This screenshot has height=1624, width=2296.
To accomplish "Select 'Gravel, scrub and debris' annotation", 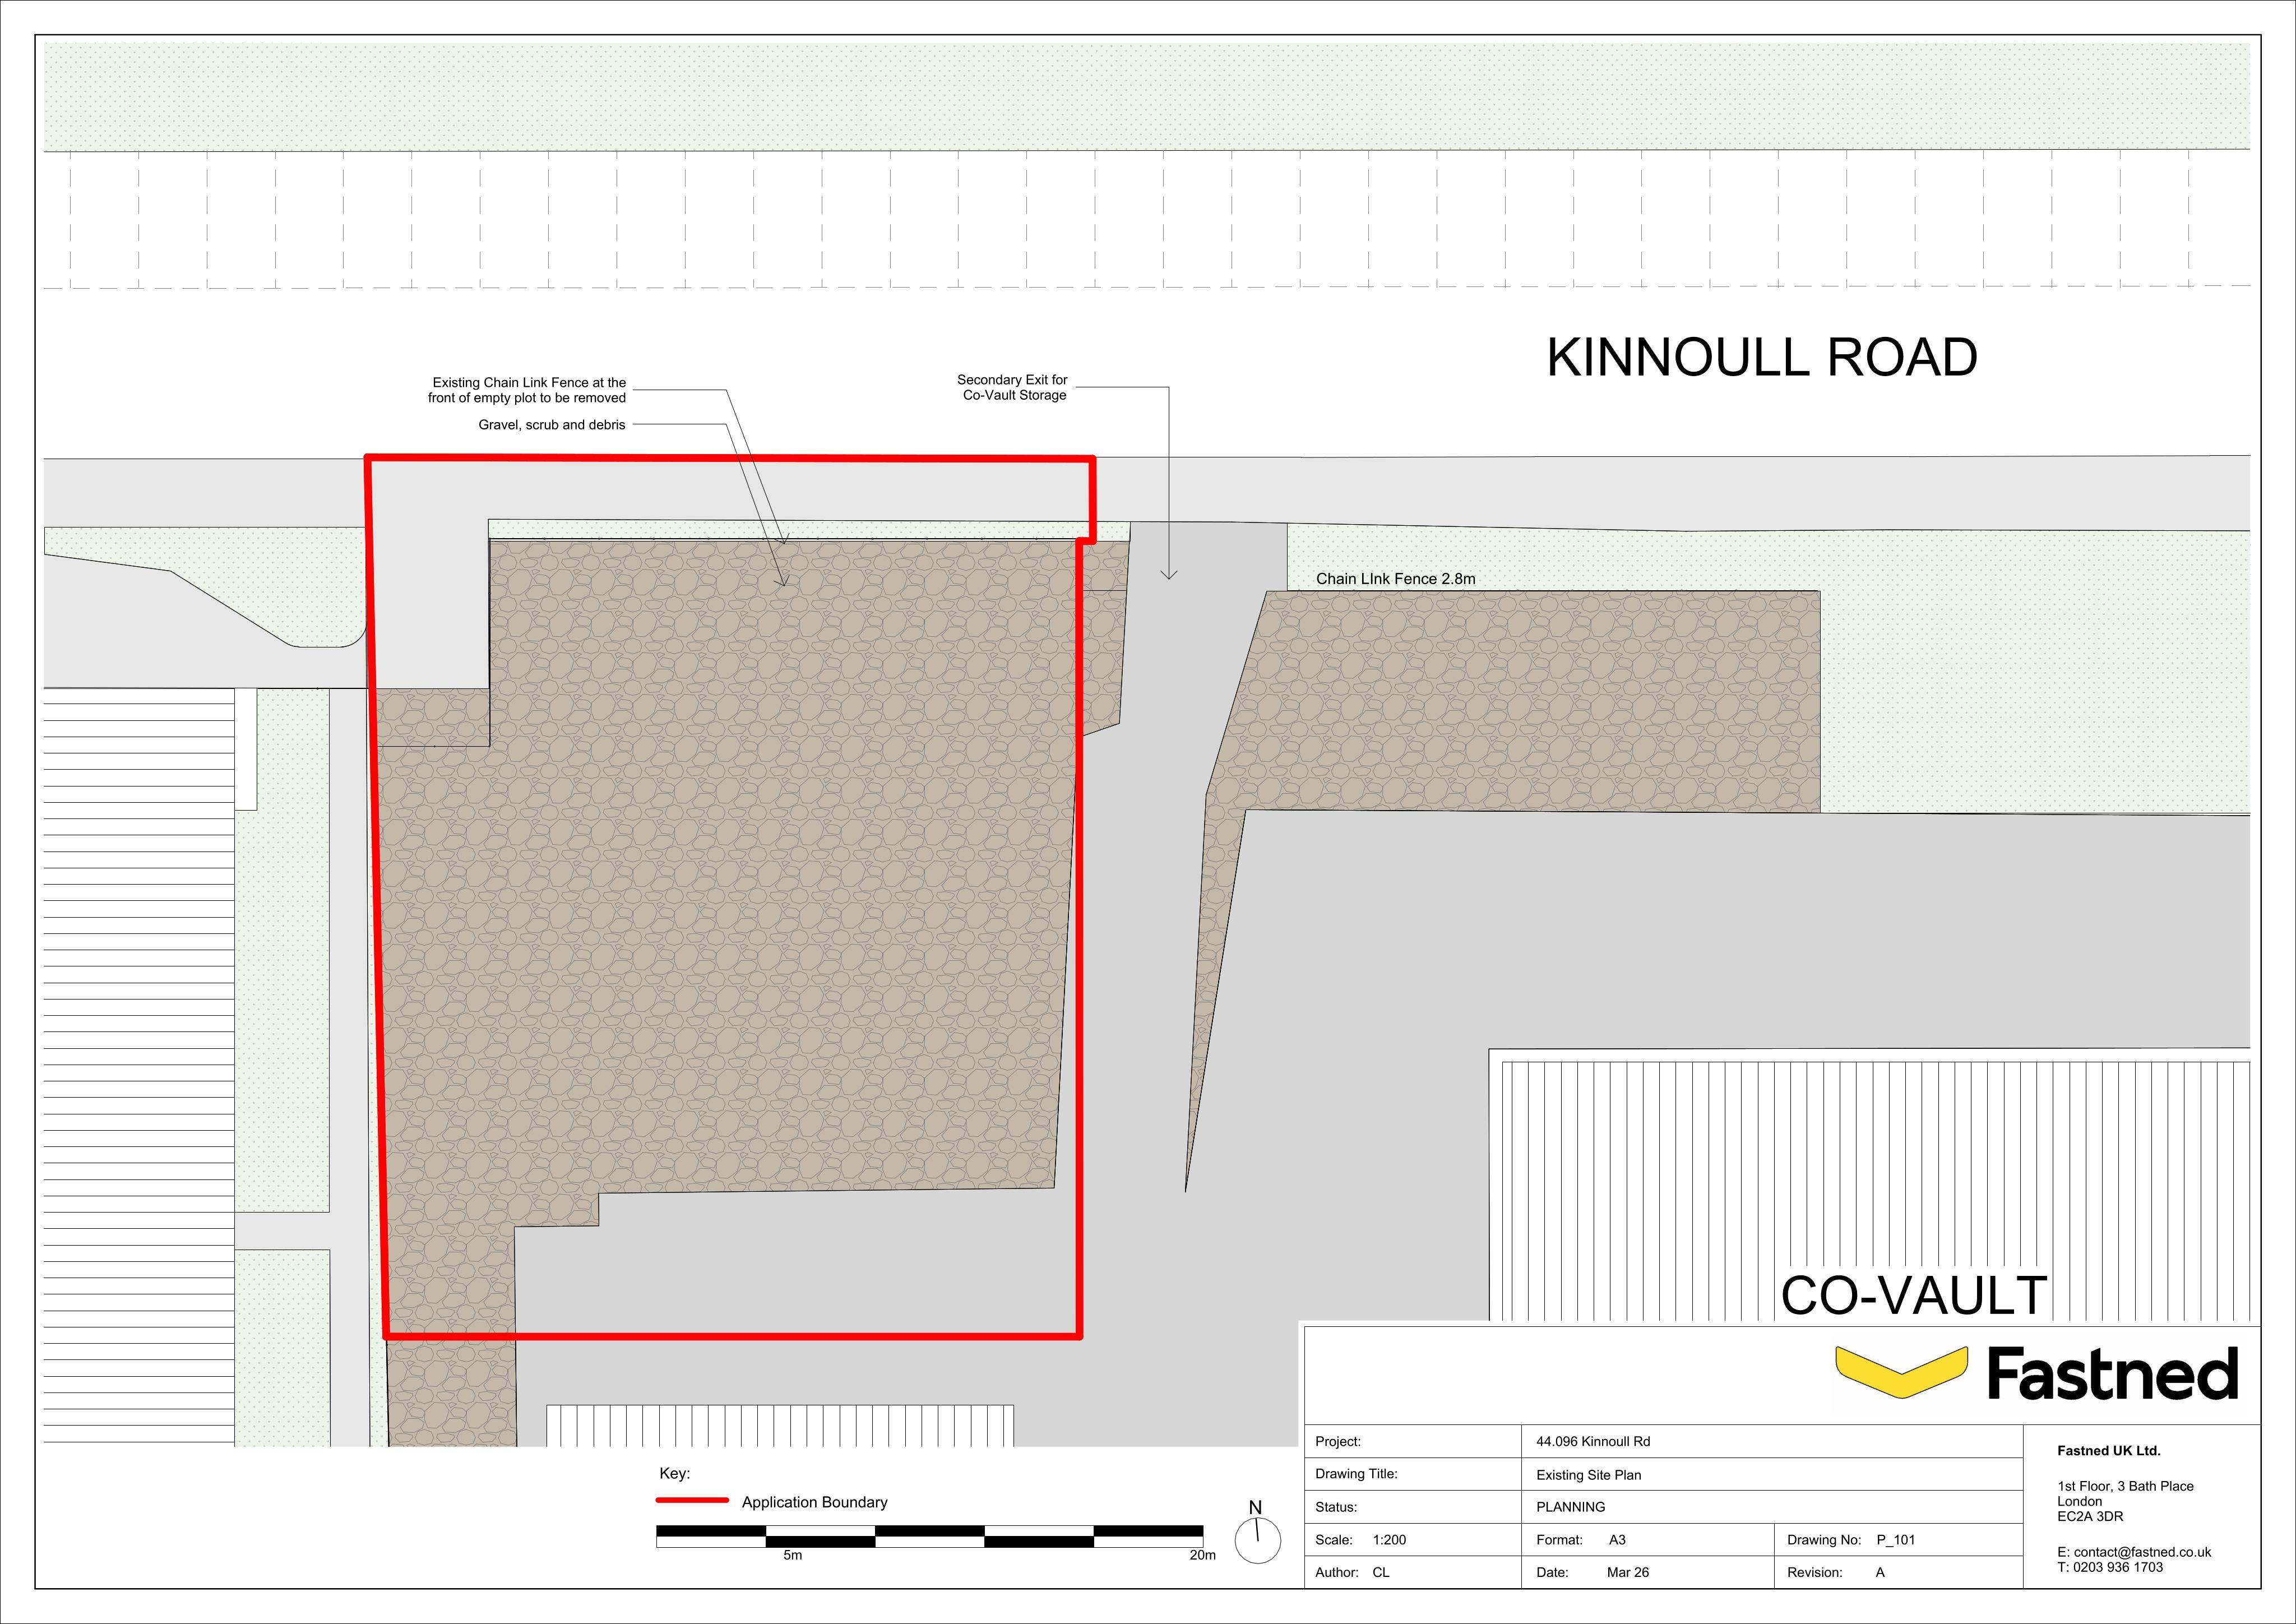I will coord(552,425).
